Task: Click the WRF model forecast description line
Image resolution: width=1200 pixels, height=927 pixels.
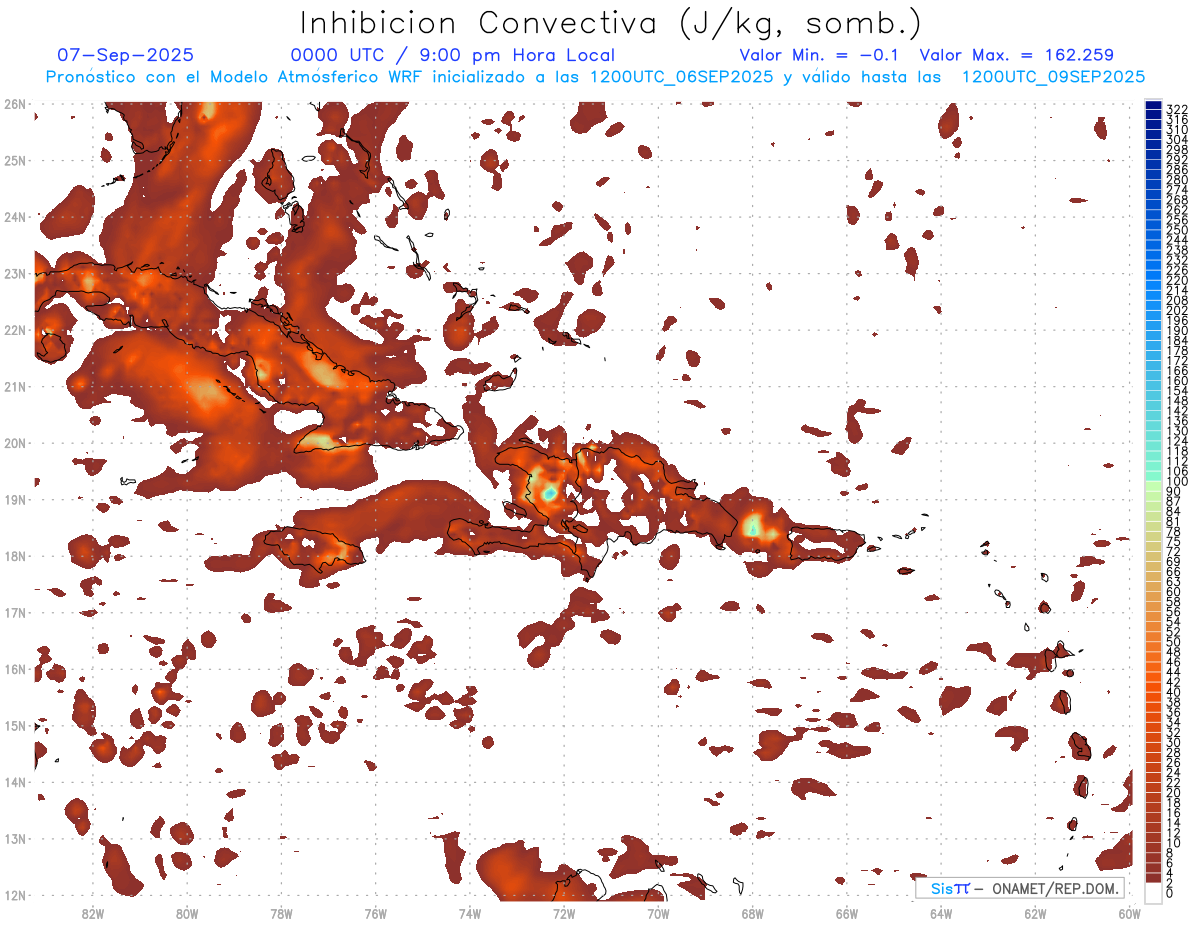Action: pos(595,77)
